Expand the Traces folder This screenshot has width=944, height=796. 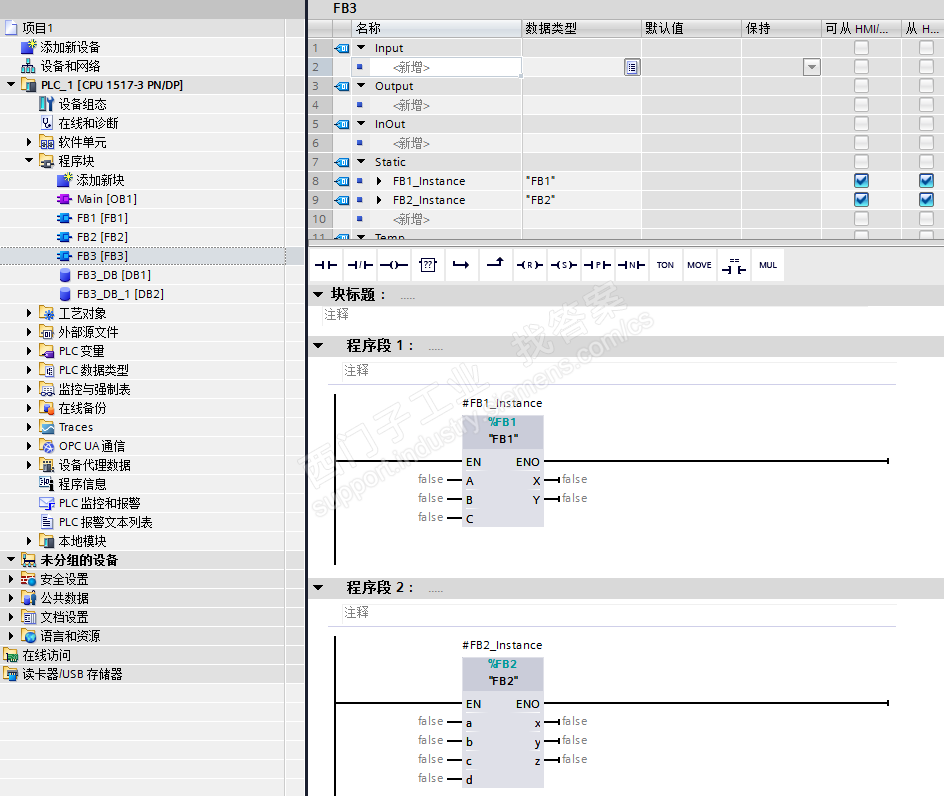coord(29,427)
